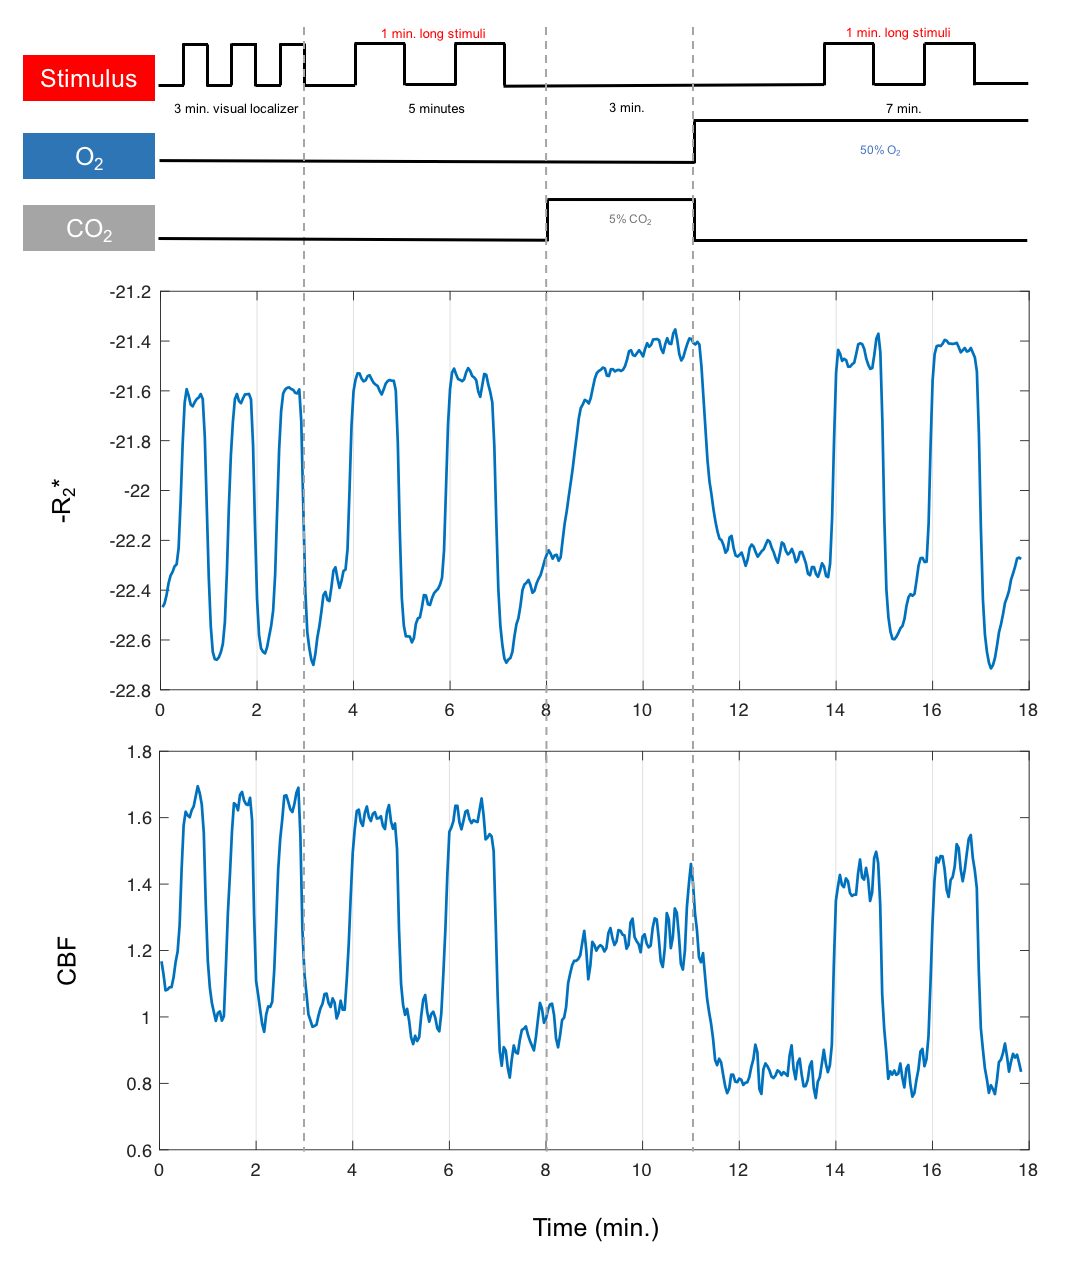Click the 1.8 tick on the CBF axis
1071x1267 pixels.
[x=140, y=752]
